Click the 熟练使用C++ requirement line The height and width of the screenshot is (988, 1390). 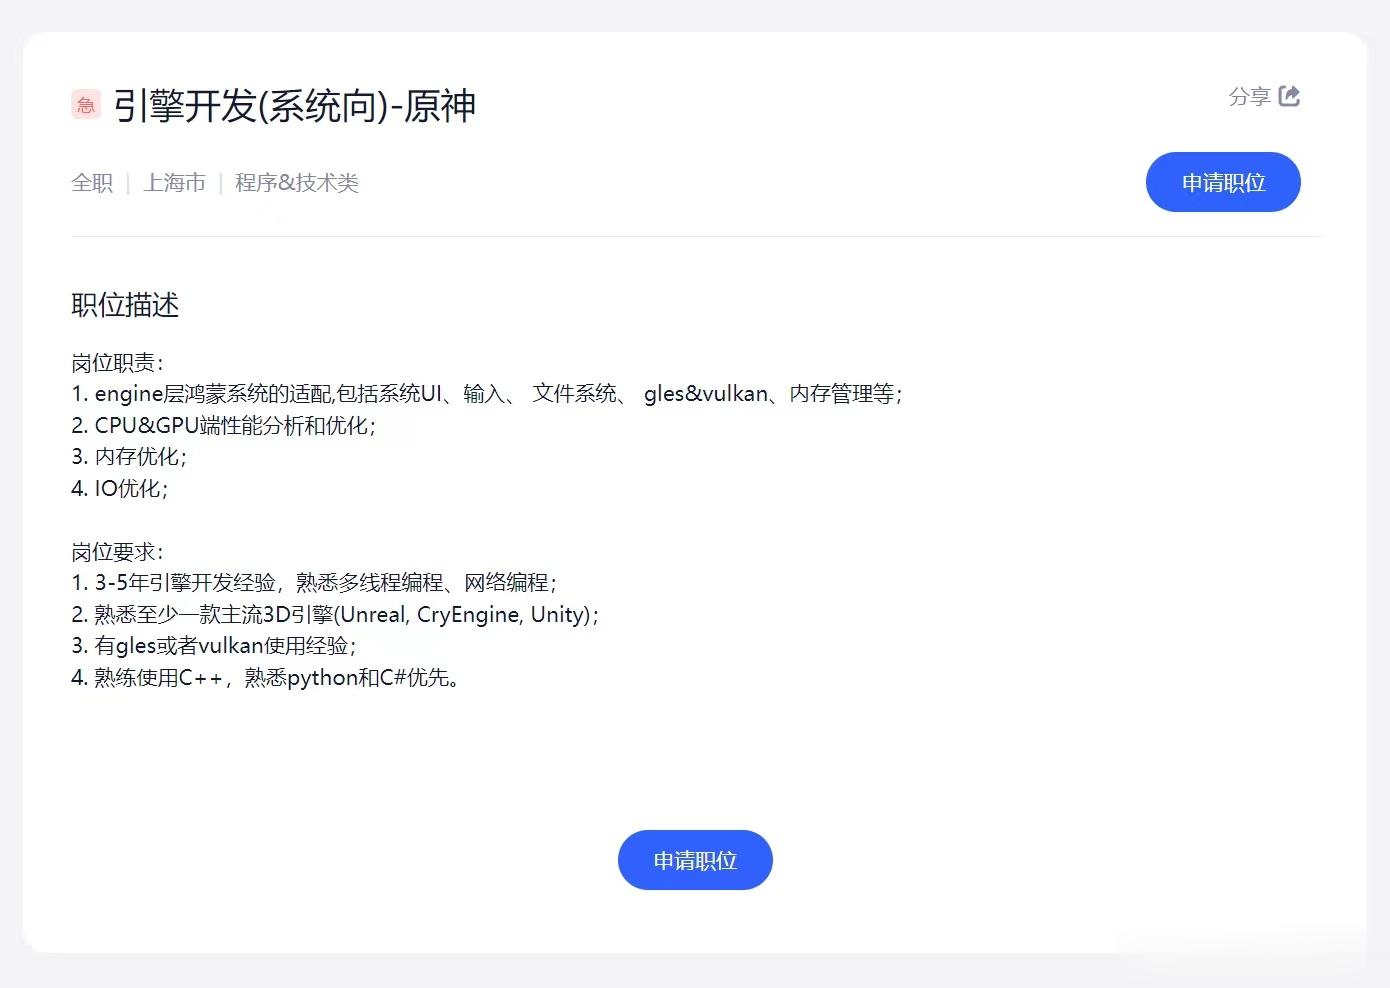pos(266,678)
